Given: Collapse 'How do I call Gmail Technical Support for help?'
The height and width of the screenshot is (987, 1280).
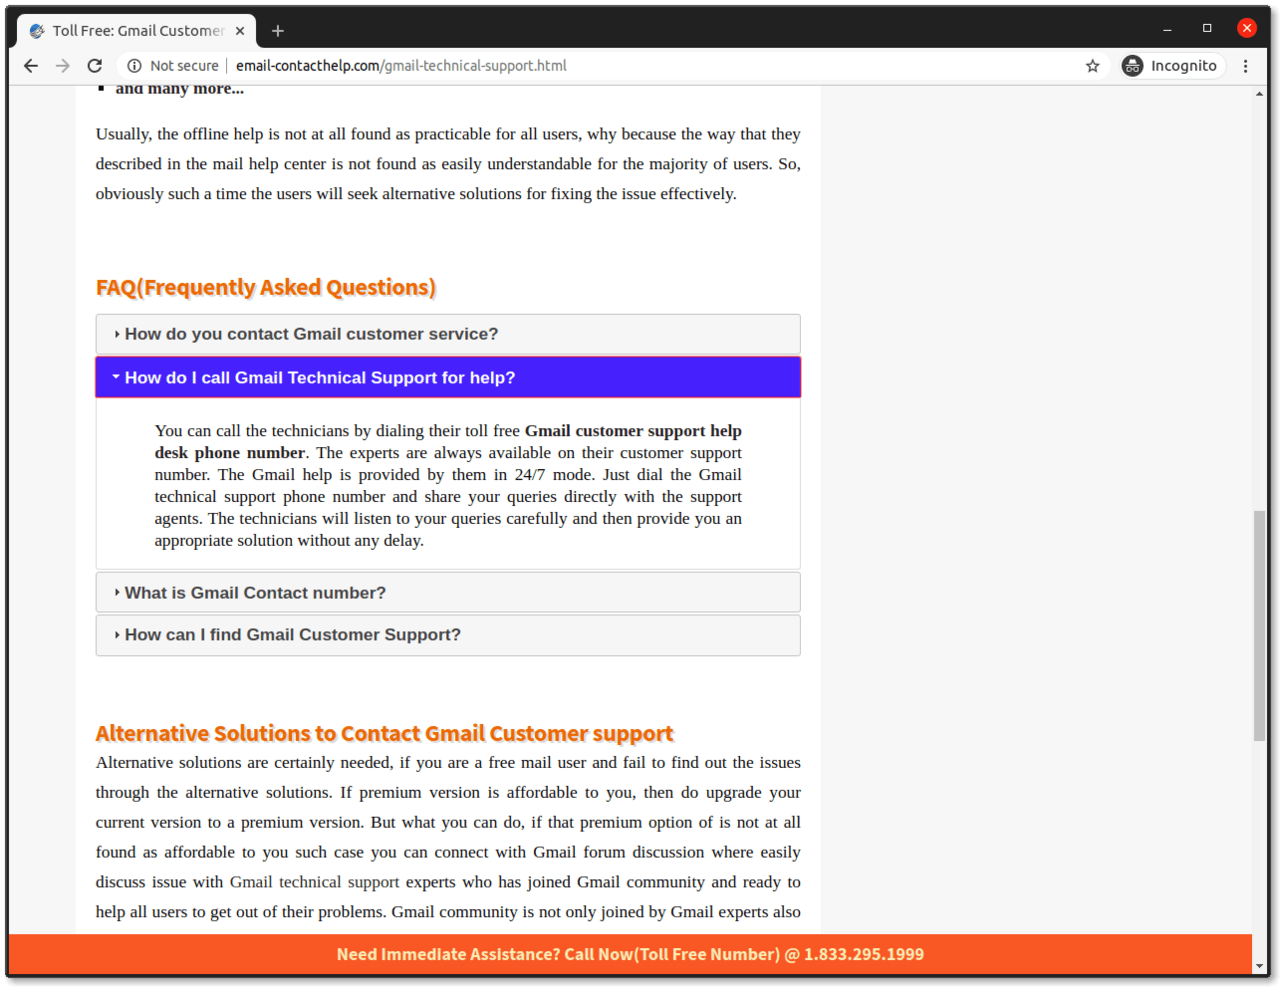Looking at the screenshot, I should tap(448, 377).
